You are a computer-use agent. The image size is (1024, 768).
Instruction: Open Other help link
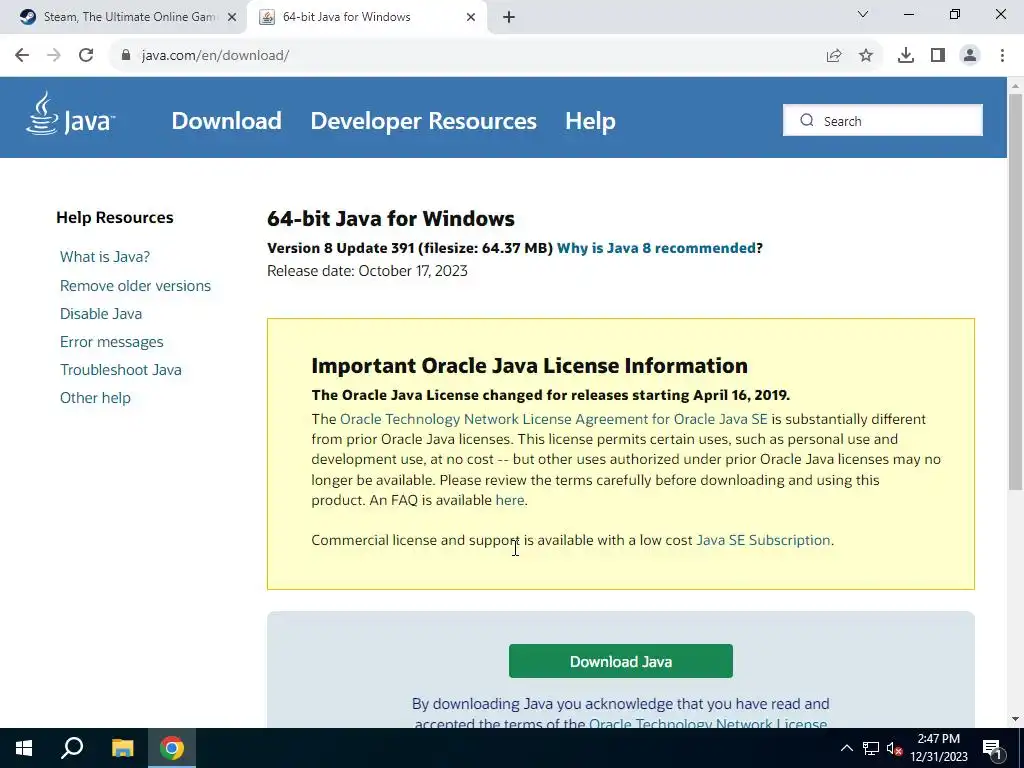pos(95,398)
